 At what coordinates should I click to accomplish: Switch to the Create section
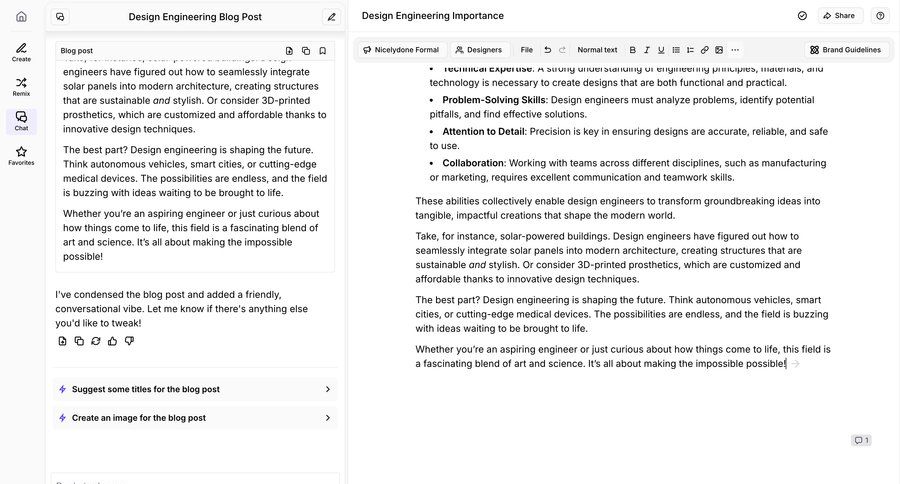tap(21, 52)
